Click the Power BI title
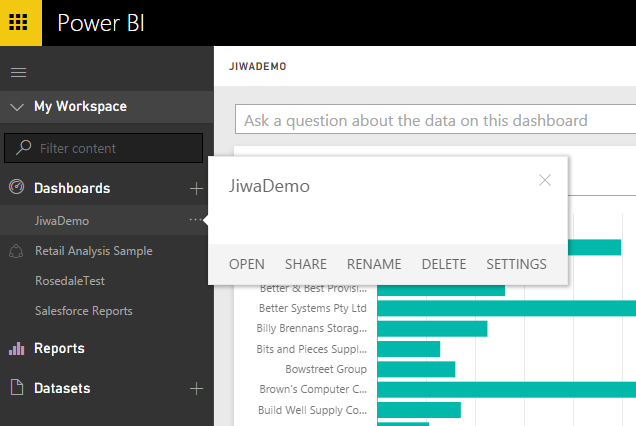 tap(101, 23)
